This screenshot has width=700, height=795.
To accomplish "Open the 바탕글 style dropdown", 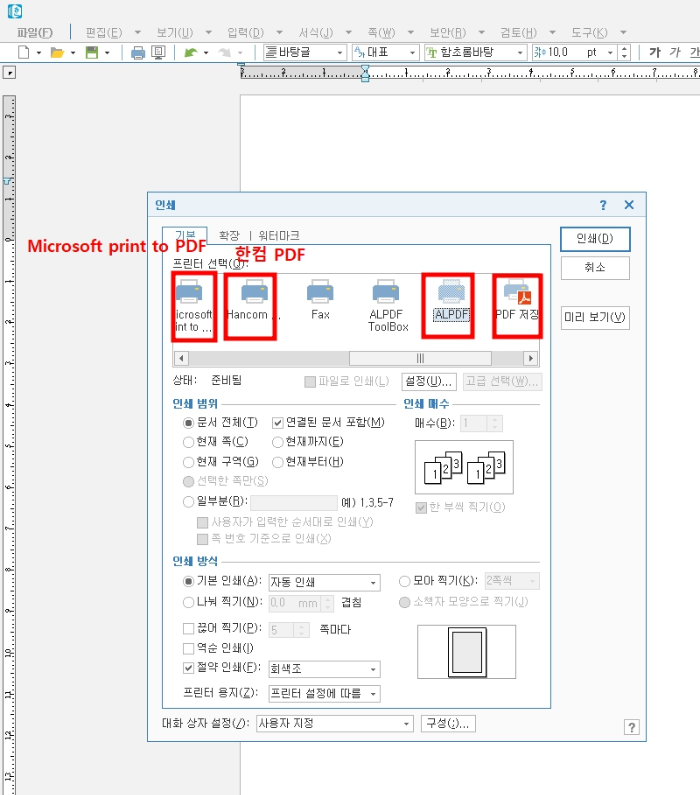I will point(305,52).
